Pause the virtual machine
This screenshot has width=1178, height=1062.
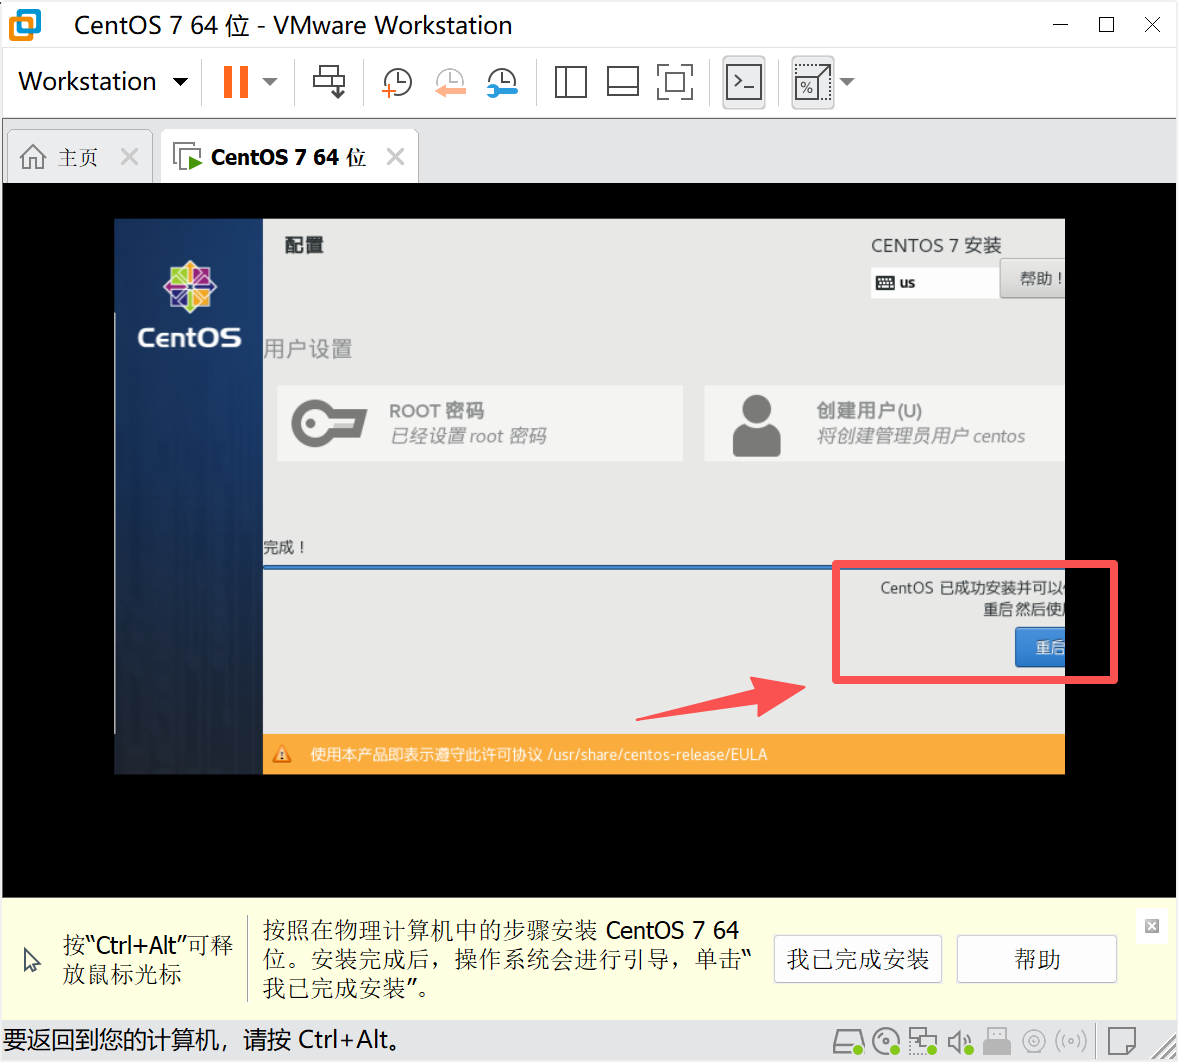point(236,81)
